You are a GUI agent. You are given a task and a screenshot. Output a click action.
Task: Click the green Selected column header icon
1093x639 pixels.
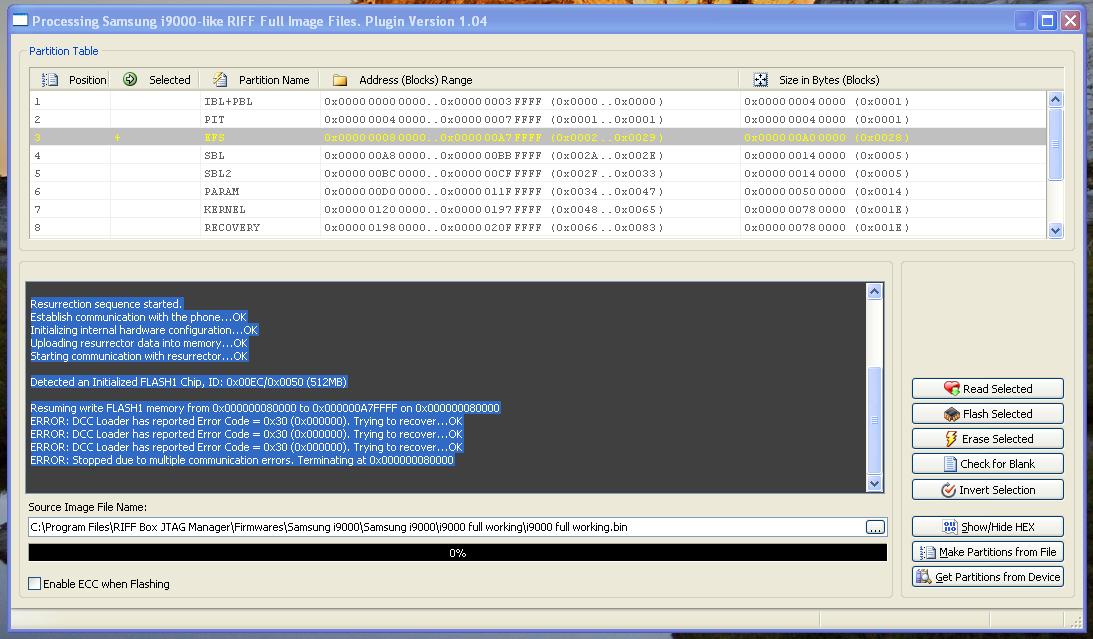130,79
